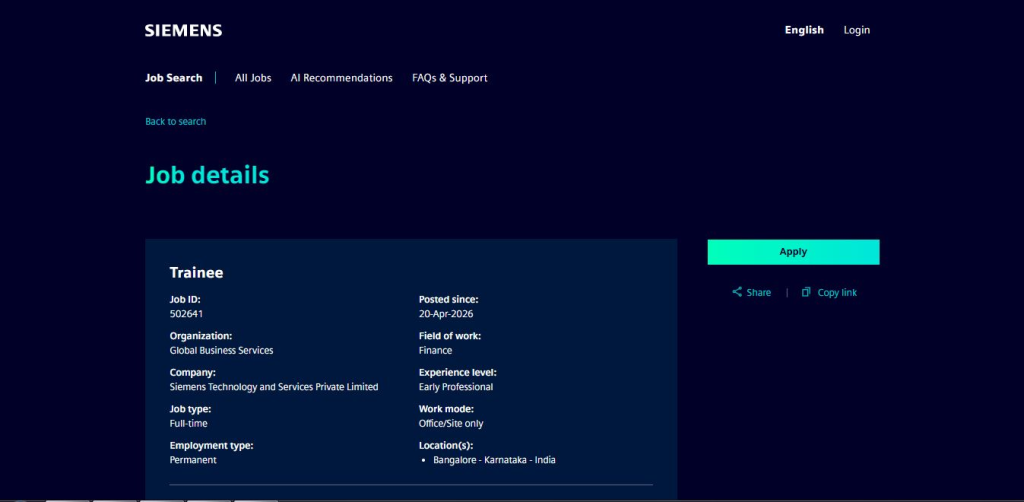Click the Global Business Services text
The width and height of the screenshot is (1024, 502).
pyautogui.click(x=221, y=351)
